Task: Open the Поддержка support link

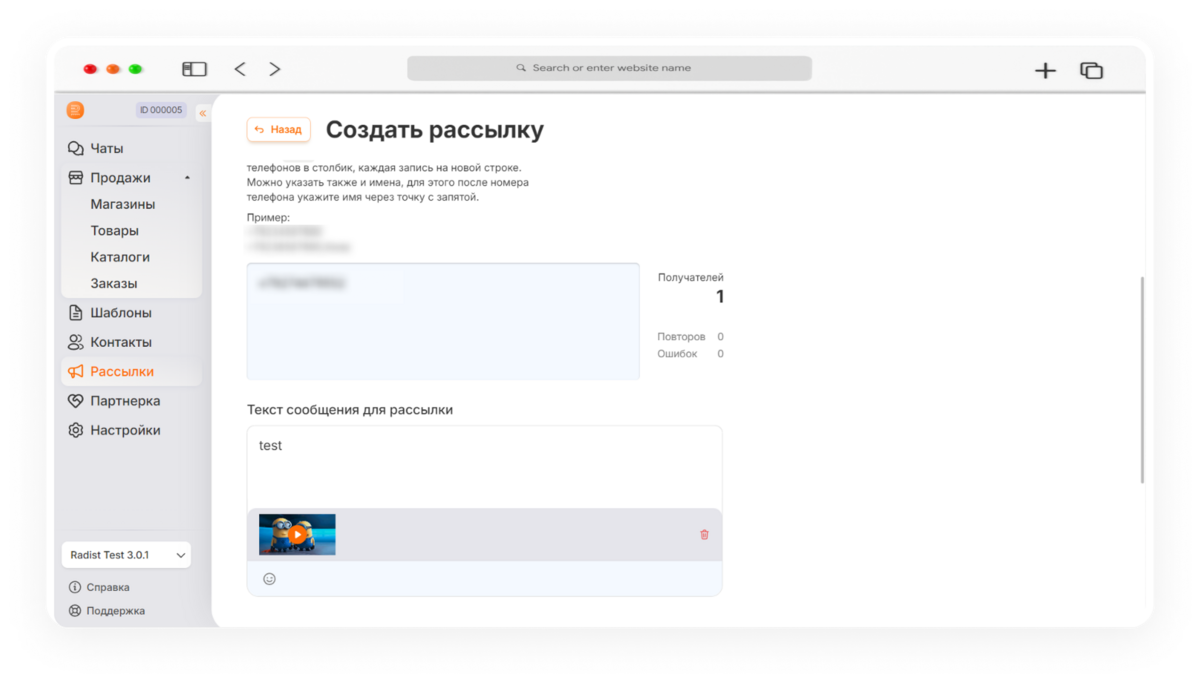Action: (x=115, y=611)
